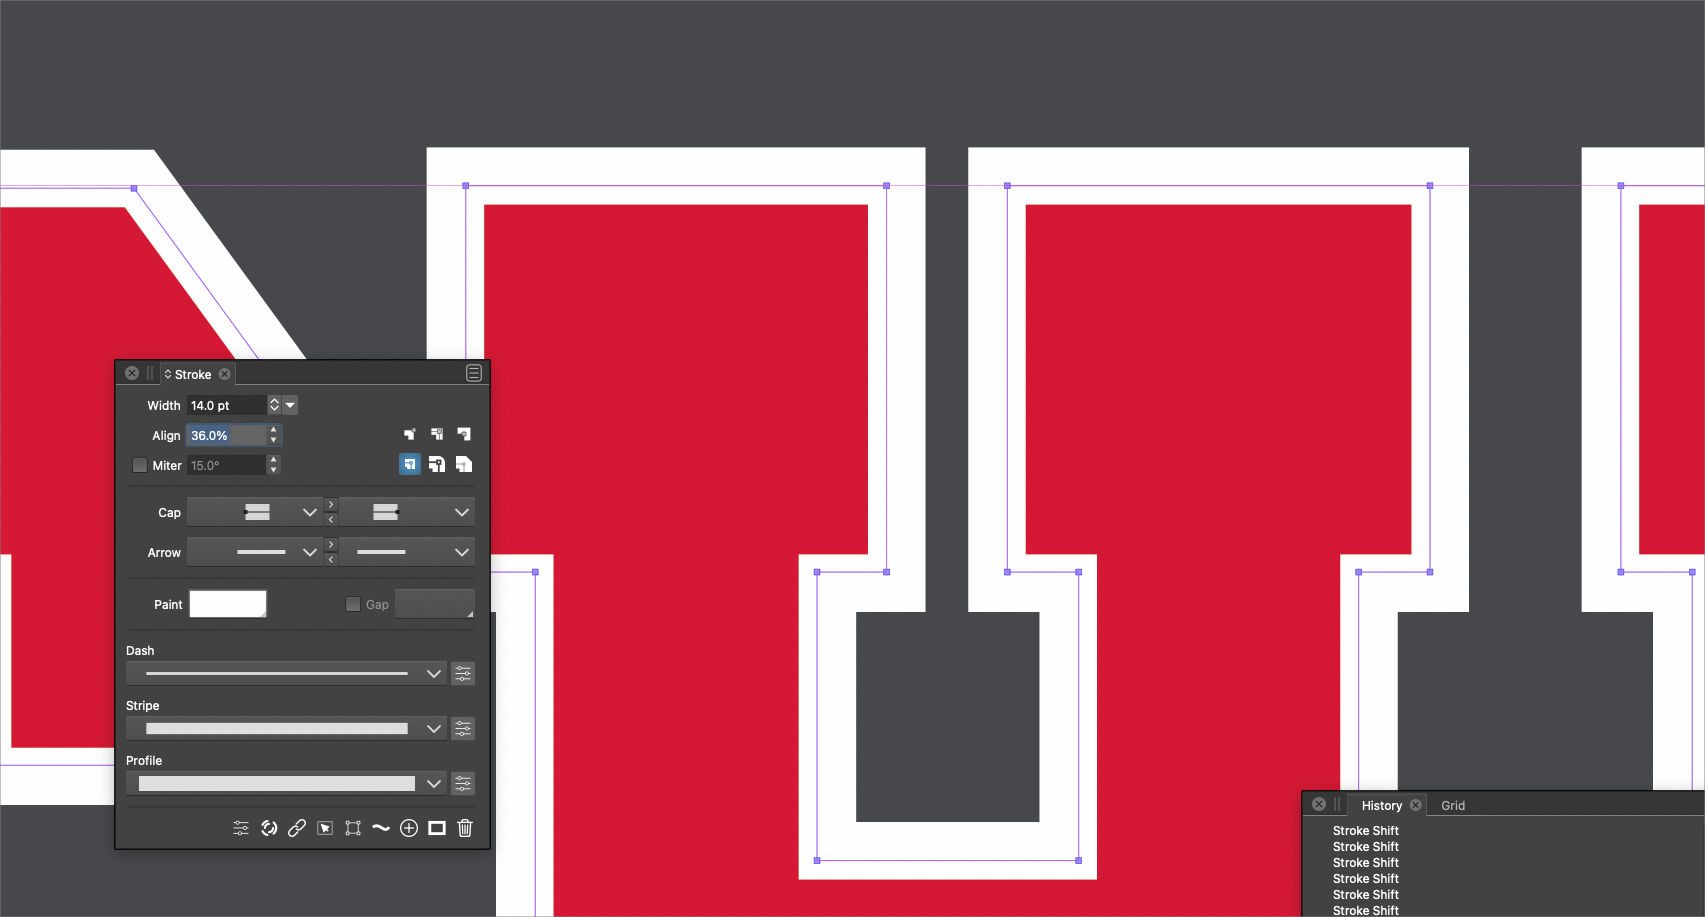Image resolution: width=1705 pixels, height=917 pixels.
Task: Select the outside stroke alignment icon
Action: (x=464, y=434)
